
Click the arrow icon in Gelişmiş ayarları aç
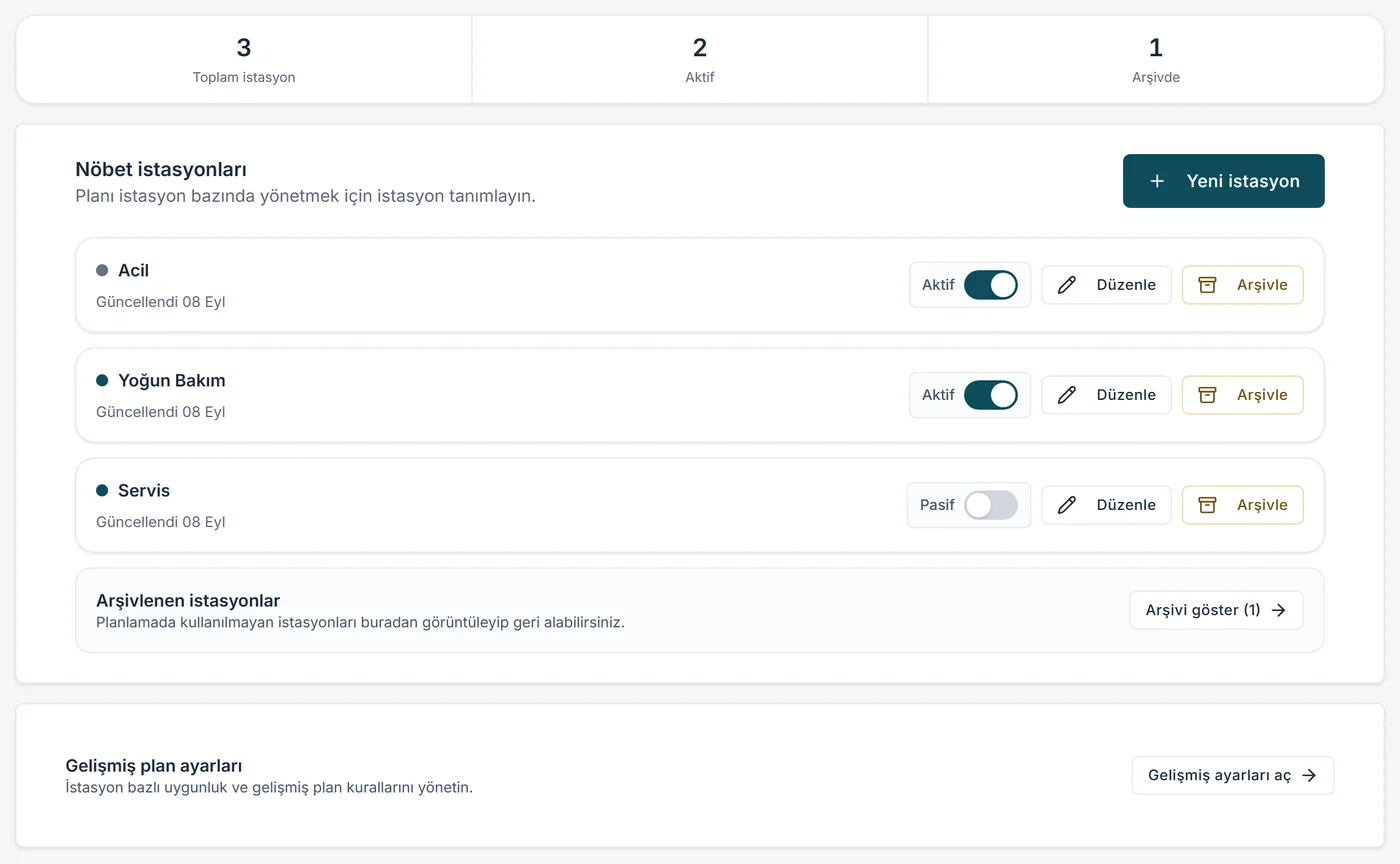1309,775
